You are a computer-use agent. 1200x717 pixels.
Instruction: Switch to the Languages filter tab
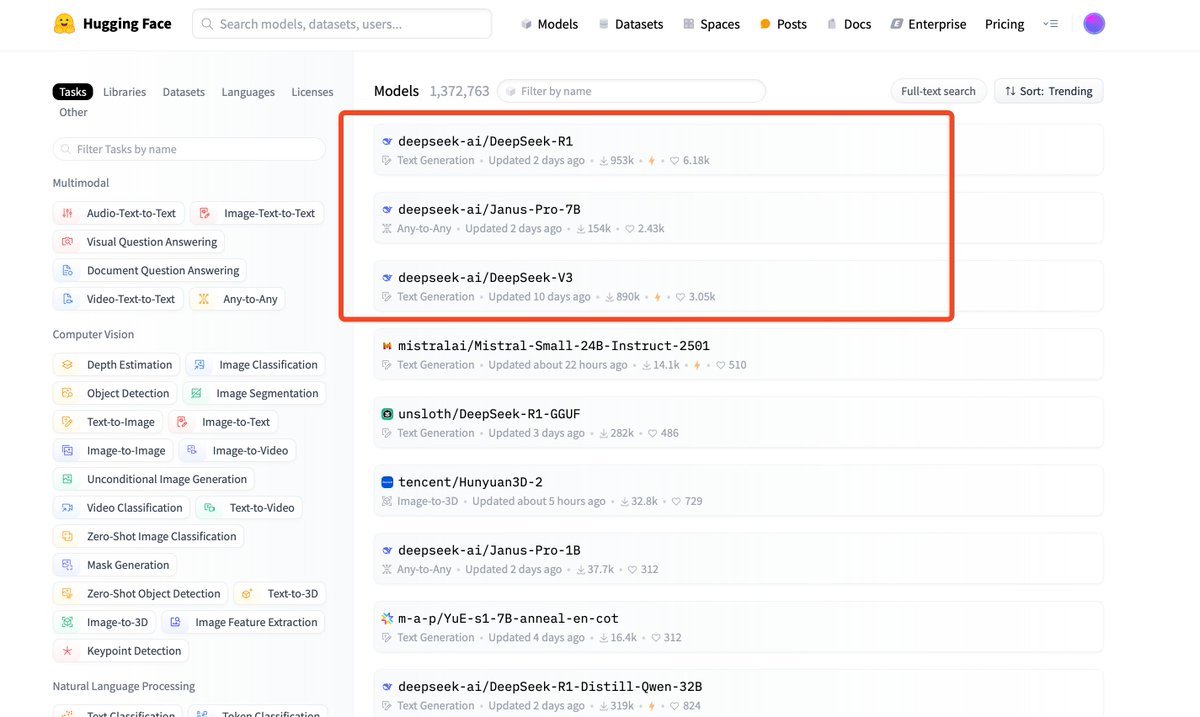pos(248,92)
